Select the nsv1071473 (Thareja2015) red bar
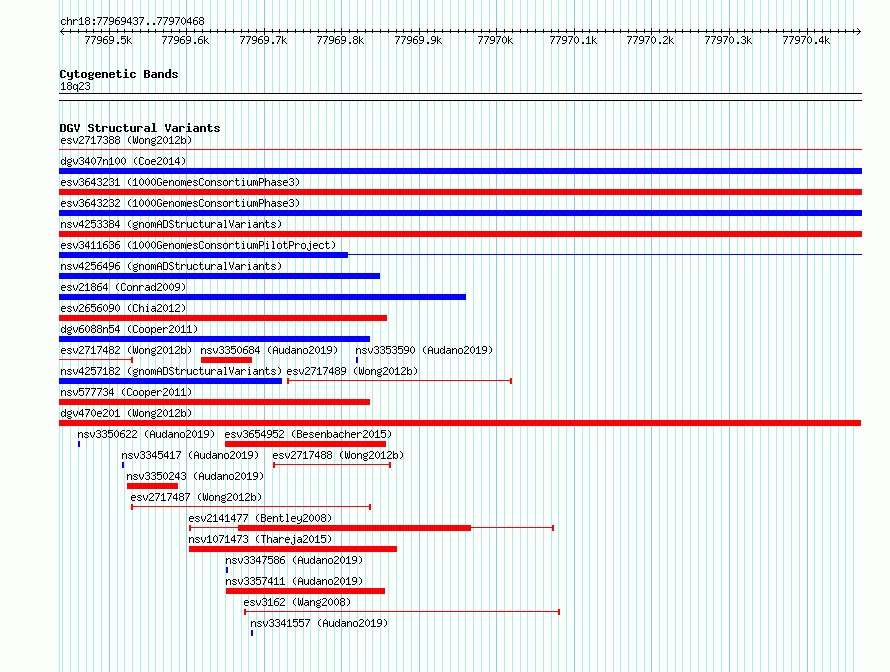Viewport: 890px width, 672px height. (293, 549)
